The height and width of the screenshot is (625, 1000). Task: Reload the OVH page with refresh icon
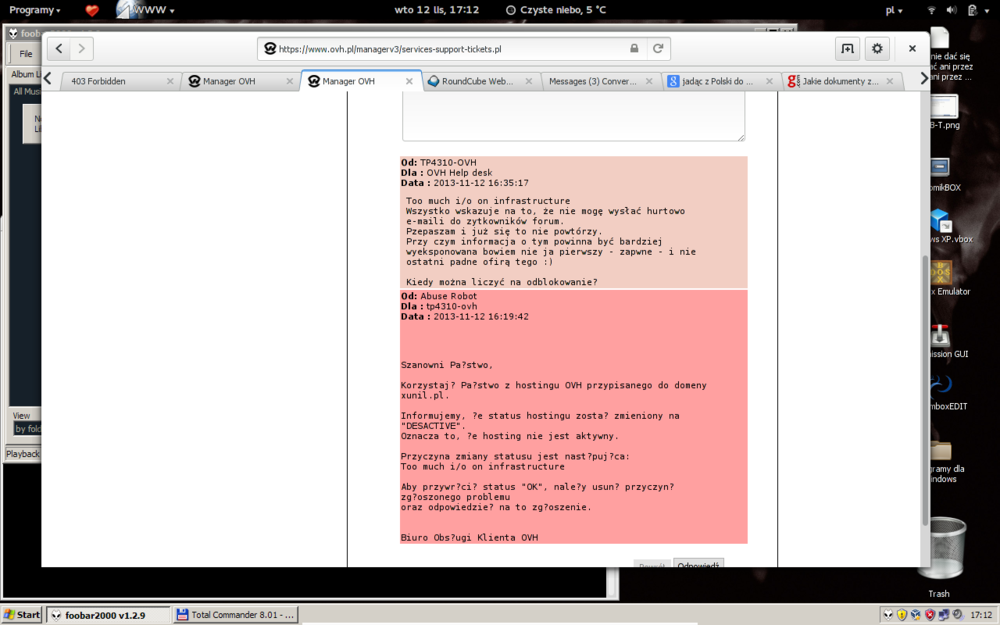(658, 48)
